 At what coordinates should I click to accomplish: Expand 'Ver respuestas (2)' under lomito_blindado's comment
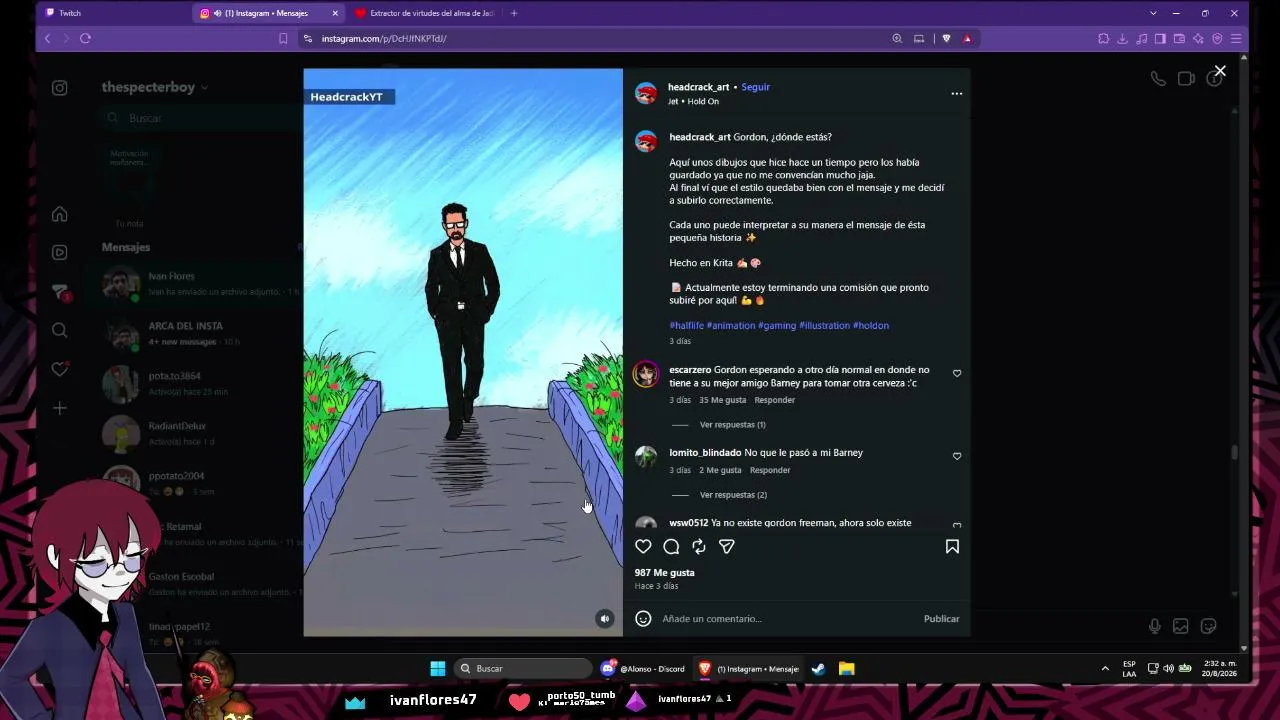733,495
